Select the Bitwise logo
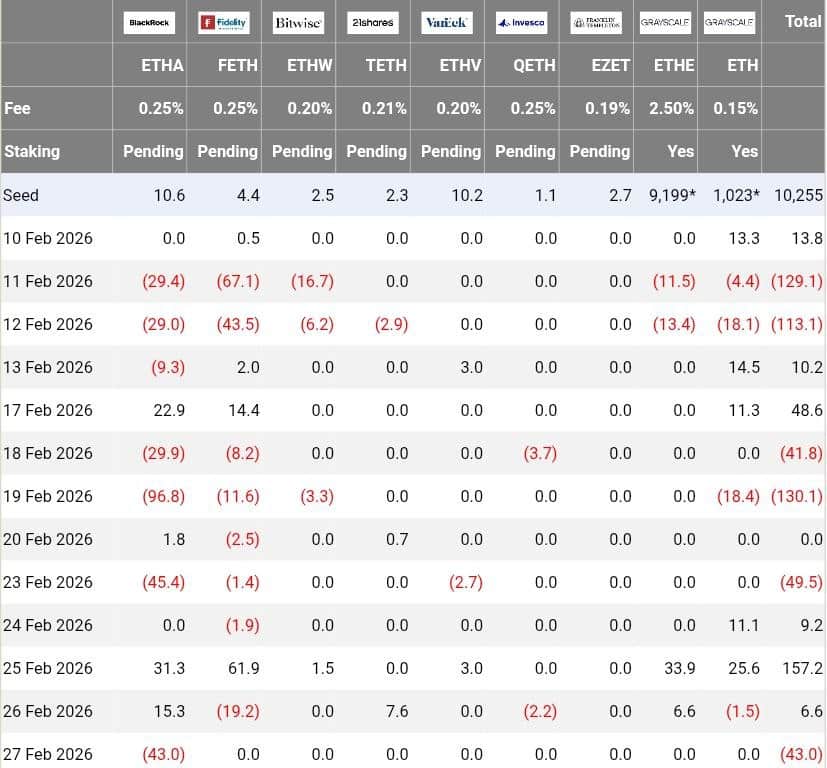 298,22
